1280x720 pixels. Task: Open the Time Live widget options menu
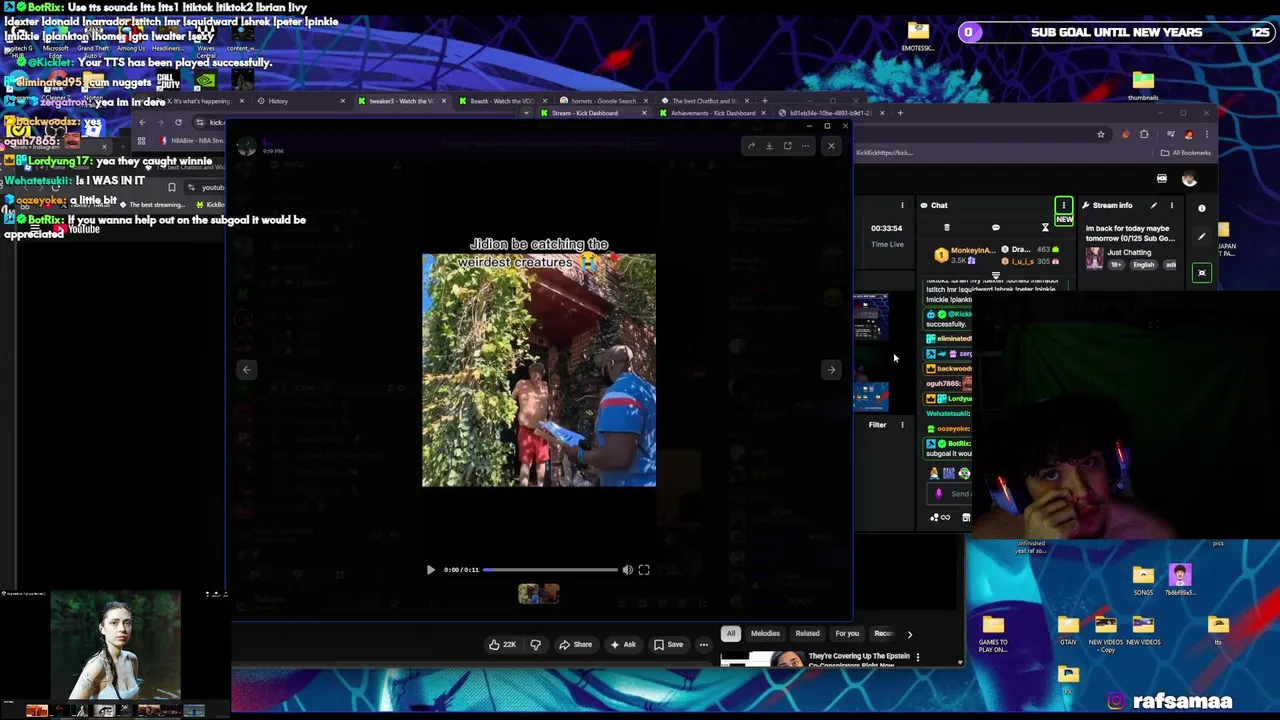(x=902, y=206)
